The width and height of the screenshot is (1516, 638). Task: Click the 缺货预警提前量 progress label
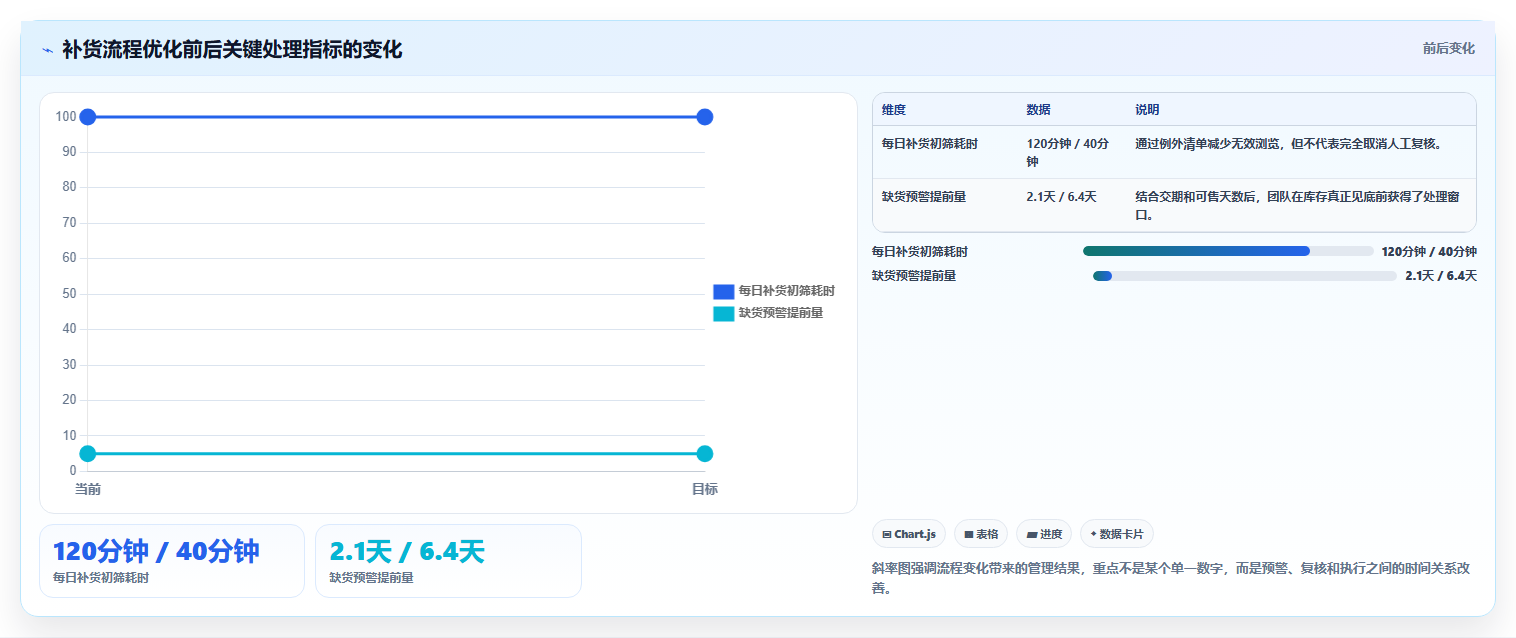(914, 276)
